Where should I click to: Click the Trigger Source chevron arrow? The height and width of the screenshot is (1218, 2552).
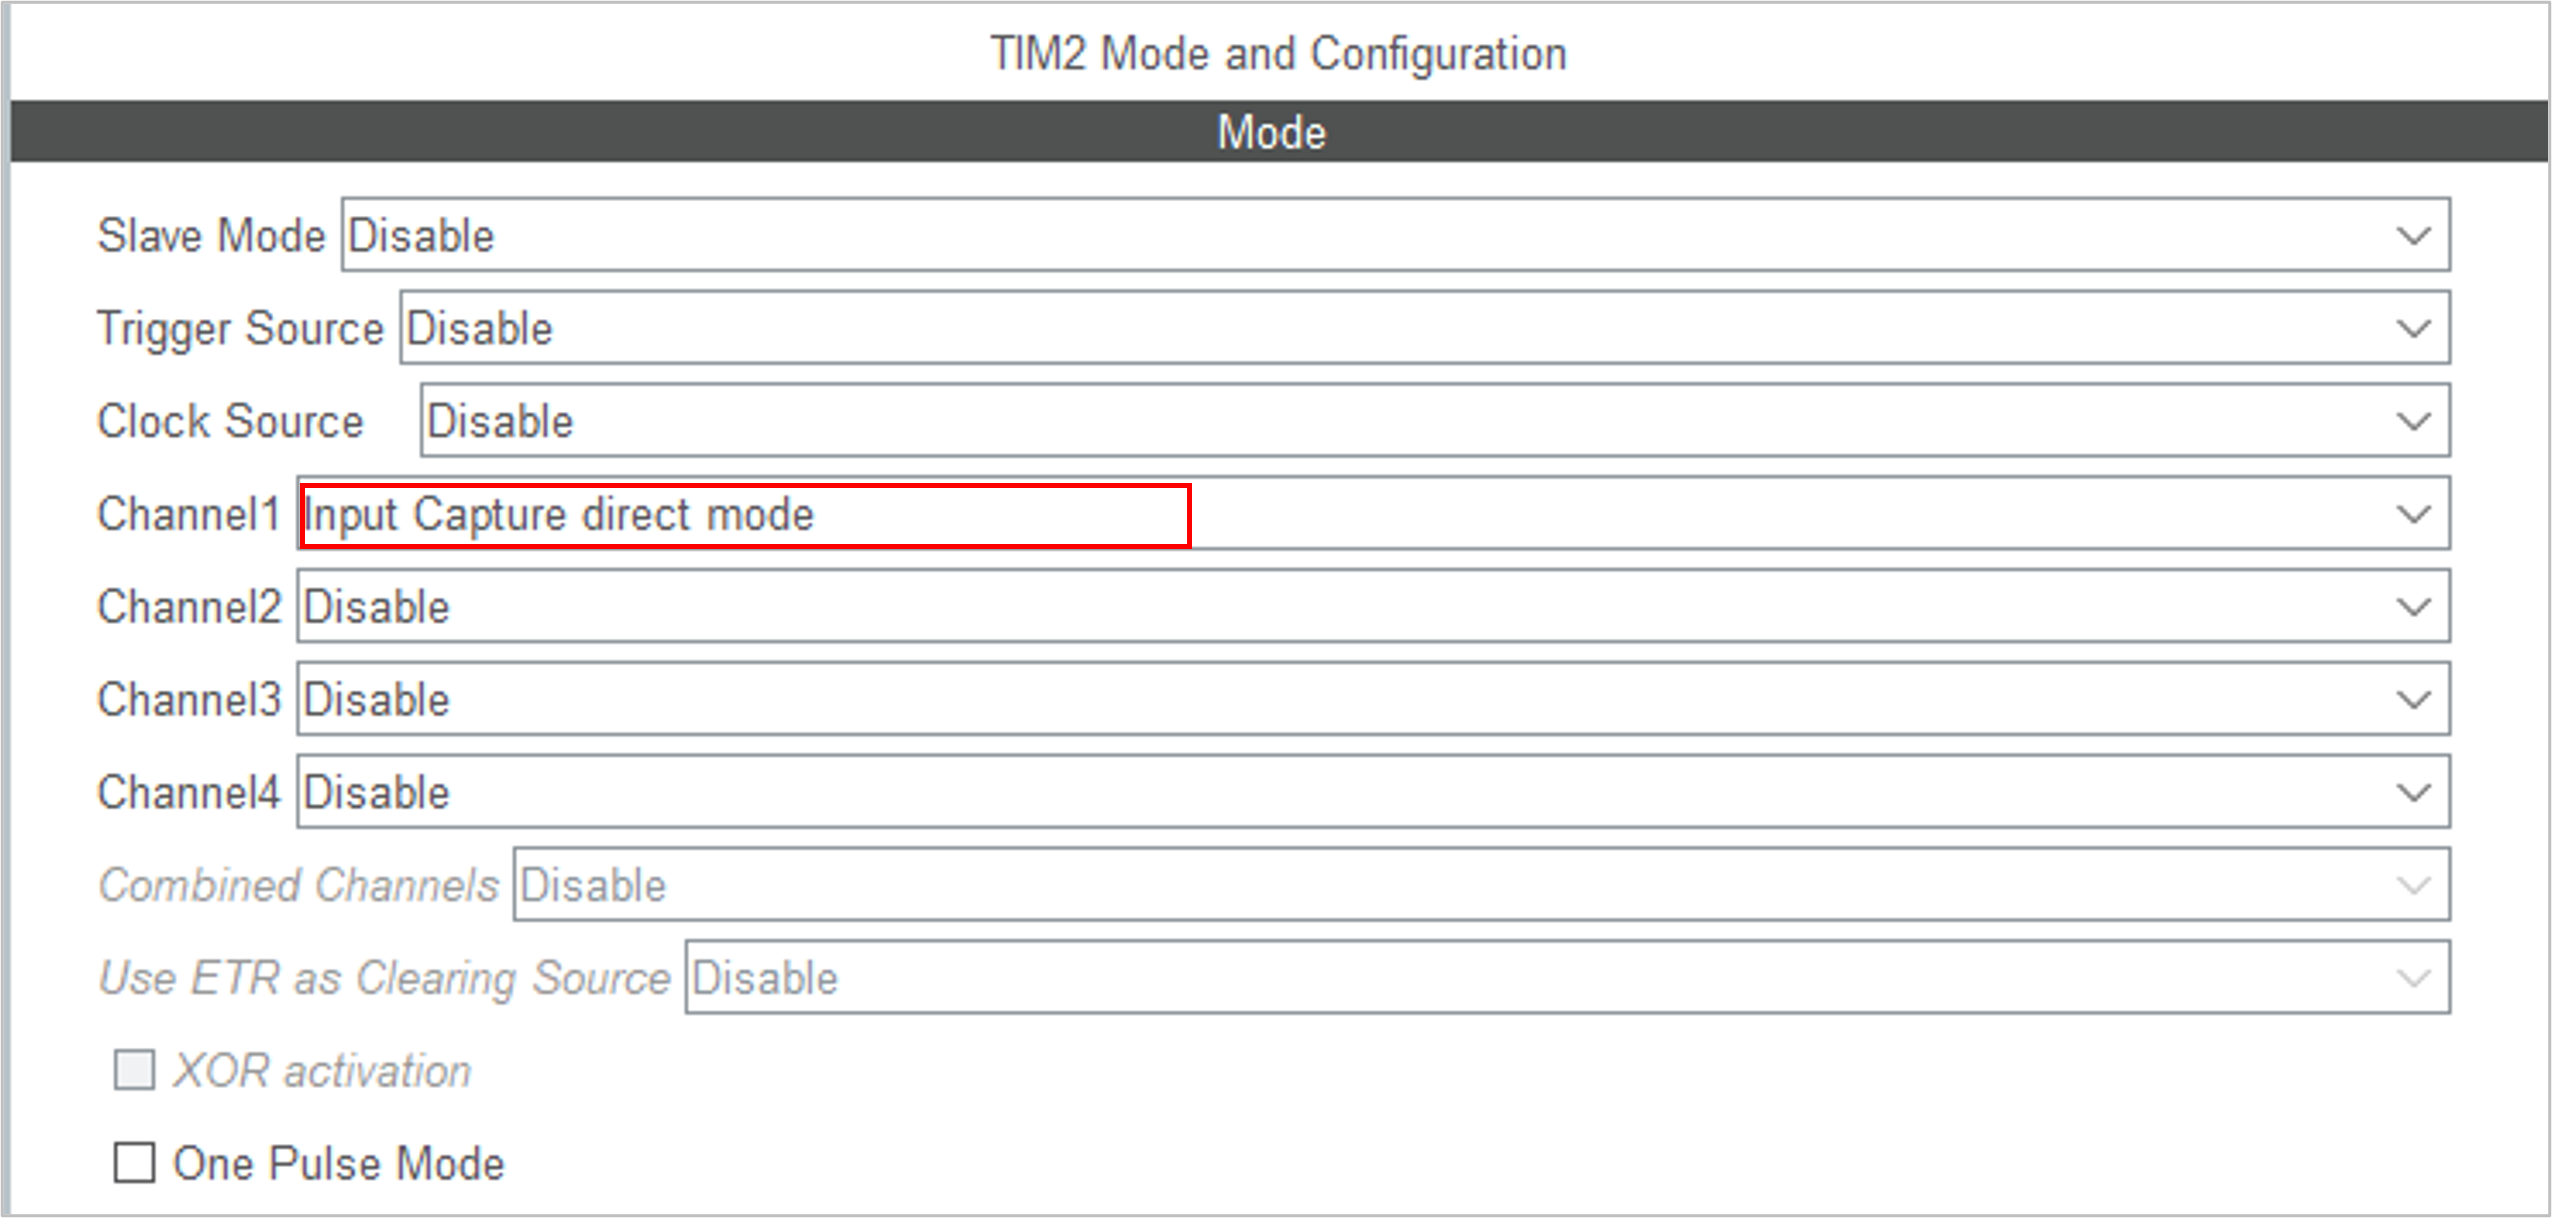[2413, 329]
